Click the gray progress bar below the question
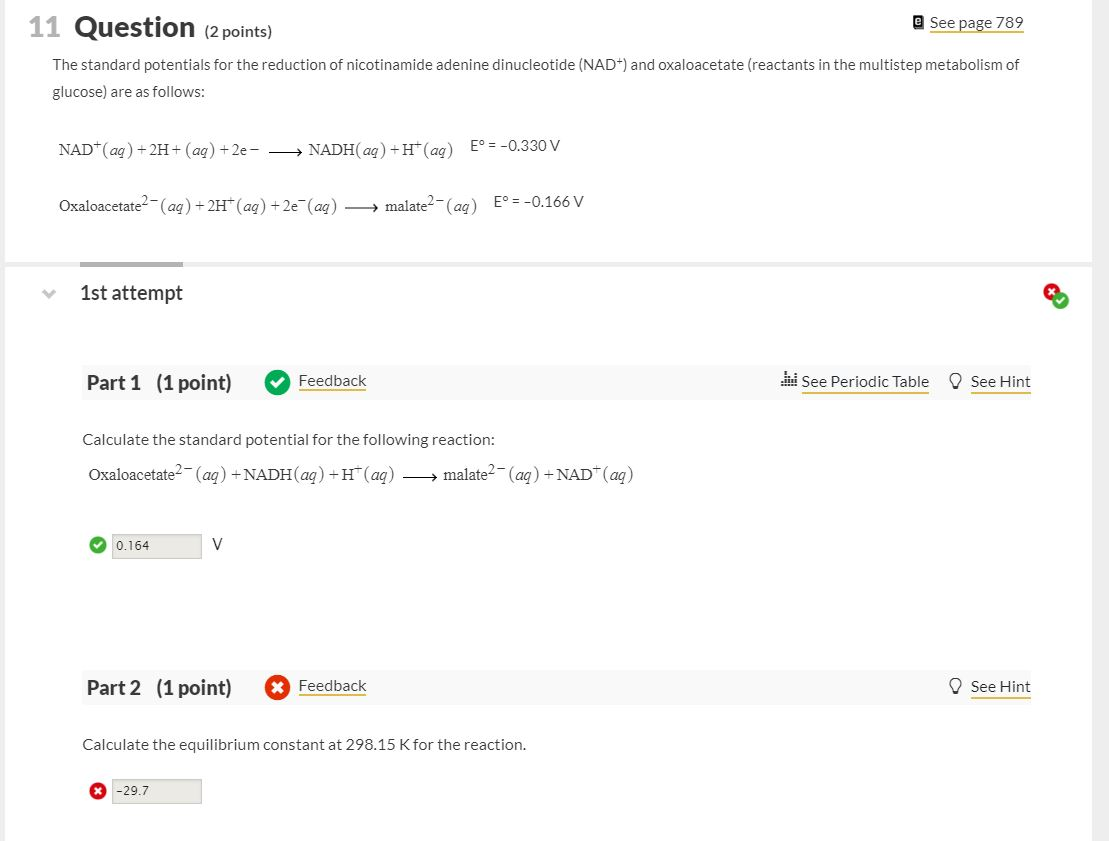This screenshot has height=841, width=1109. pyautogui.click(x=130, y=265)
